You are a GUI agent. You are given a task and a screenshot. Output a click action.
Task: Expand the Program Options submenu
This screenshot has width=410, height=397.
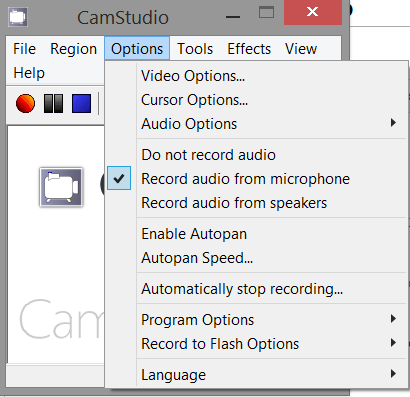[257, 320]
